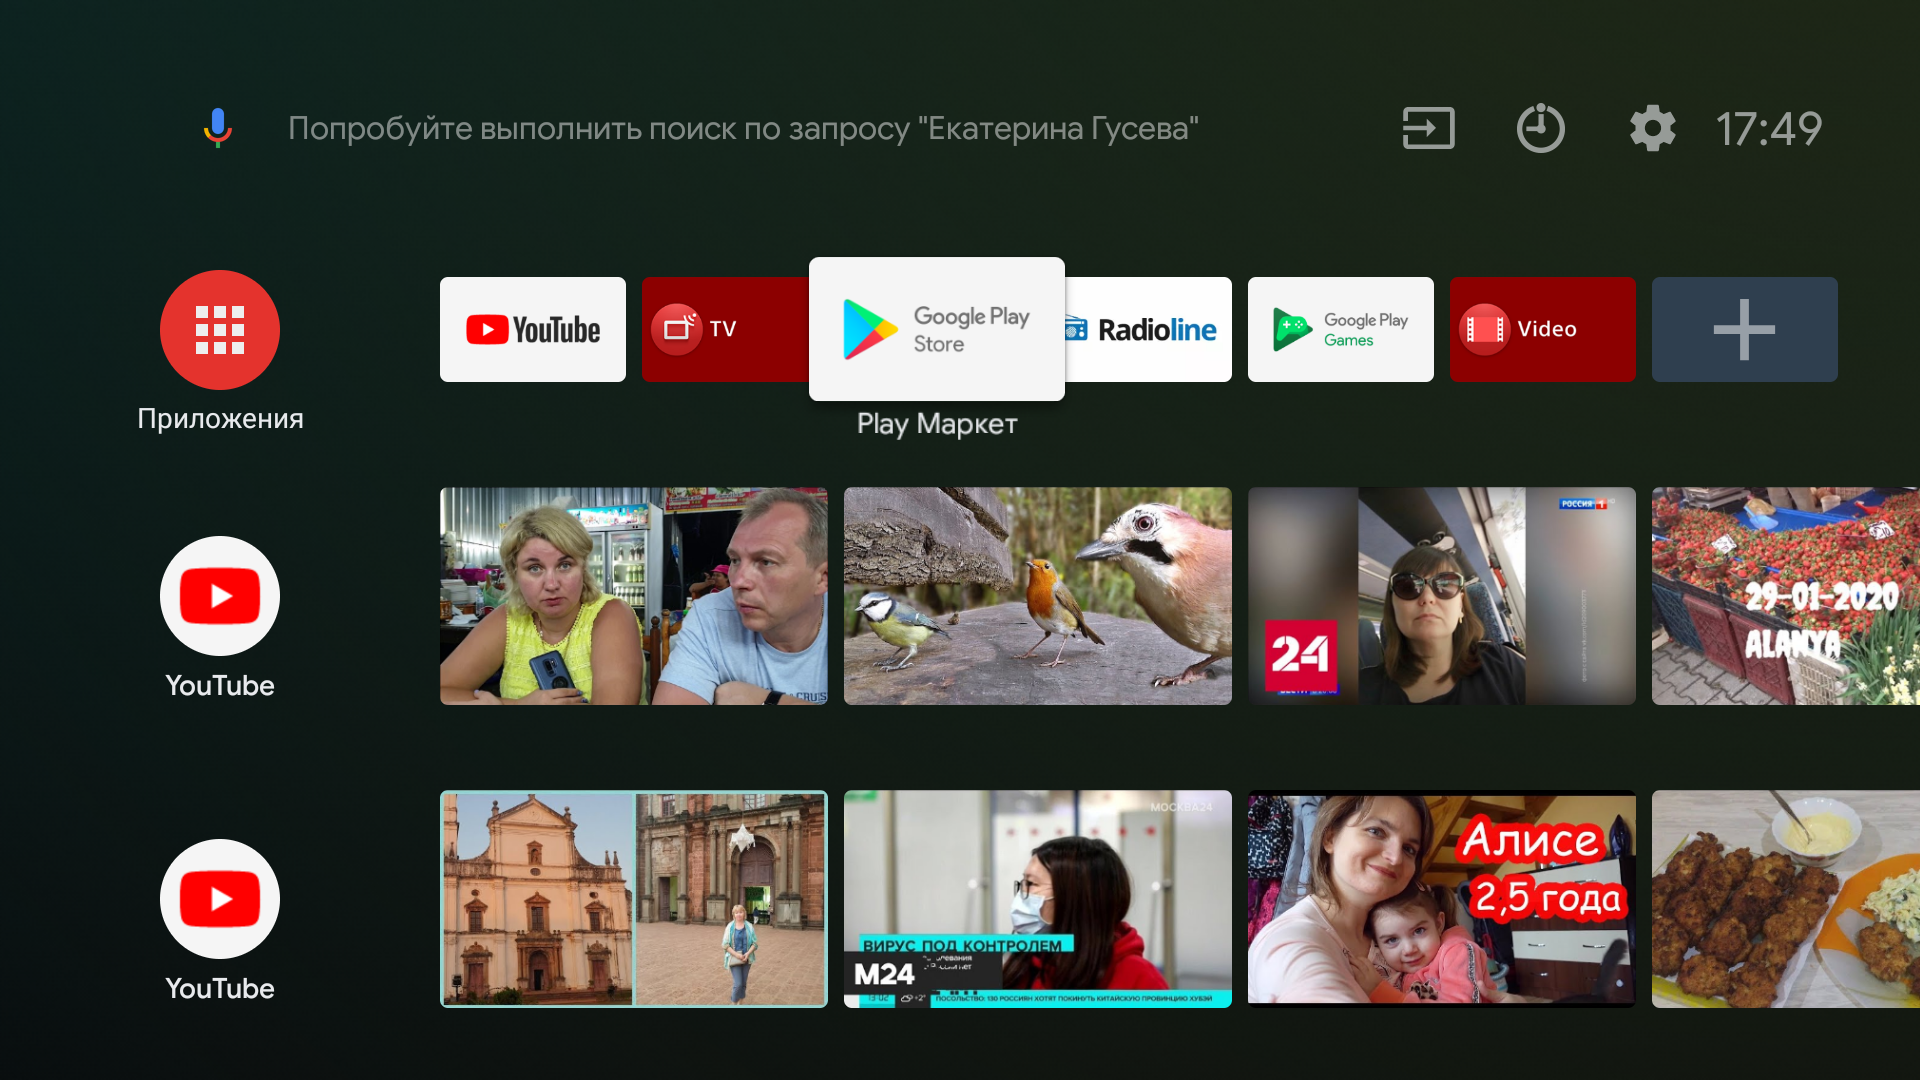
Task: Click the input source switch icon
Action: (1428, 128)
